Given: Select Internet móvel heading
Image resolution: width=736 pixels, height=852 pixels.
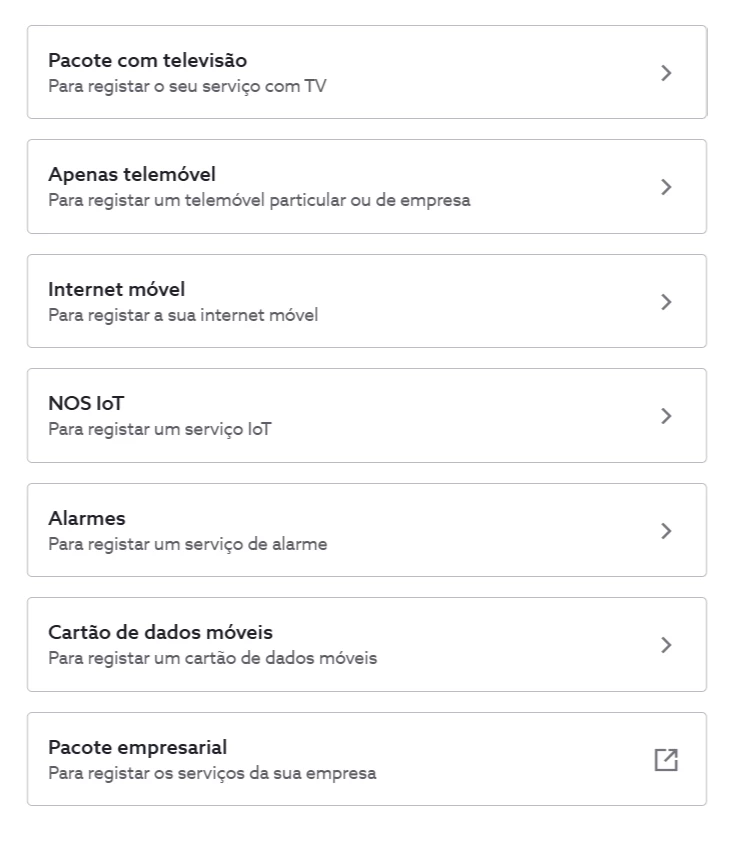Looking at the screenshot, I should tap(117, 289).
